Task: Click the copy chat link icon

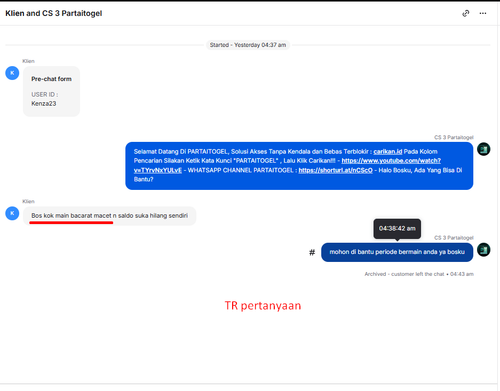Action: point(466,13)
